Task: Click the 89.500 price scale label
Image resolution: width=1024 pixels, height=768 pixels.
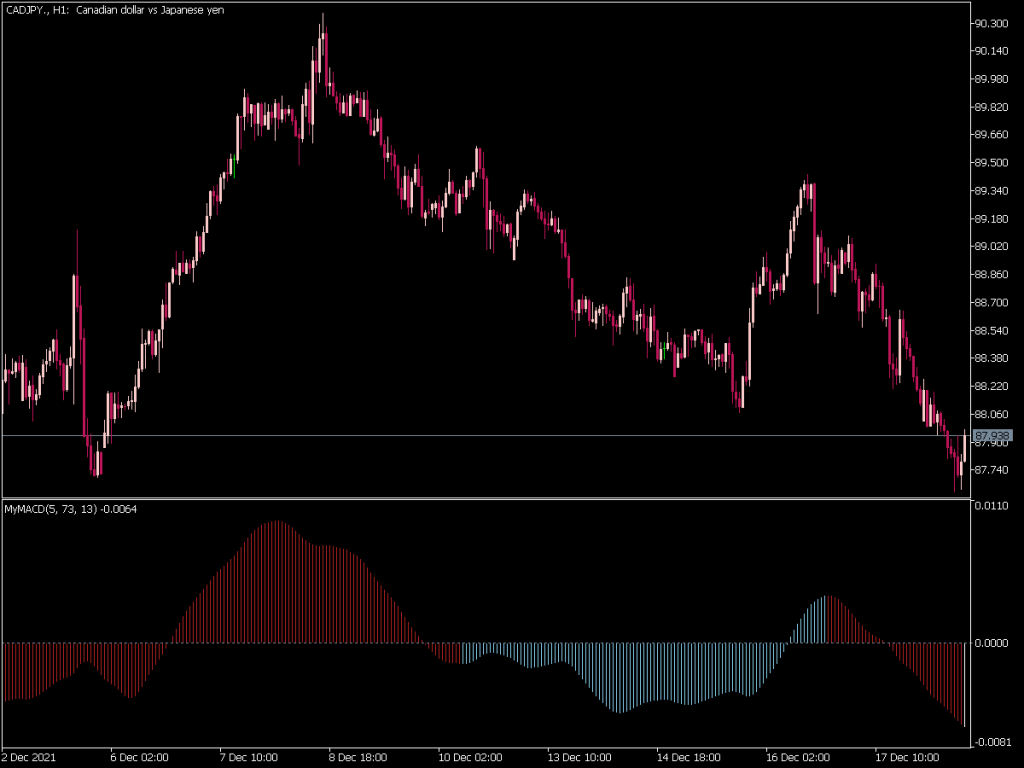Action: point(990,163)
